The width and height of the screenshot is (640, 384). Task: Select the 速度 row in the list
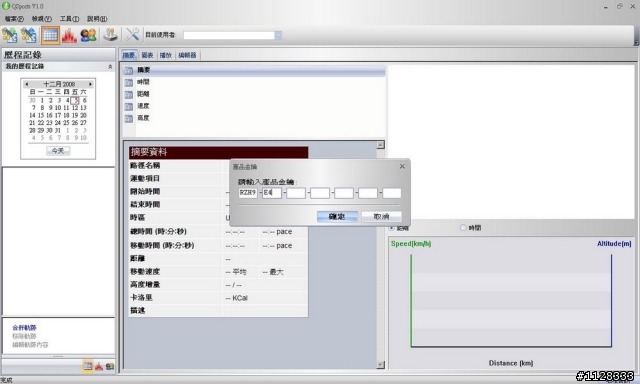tap(254, 107)
